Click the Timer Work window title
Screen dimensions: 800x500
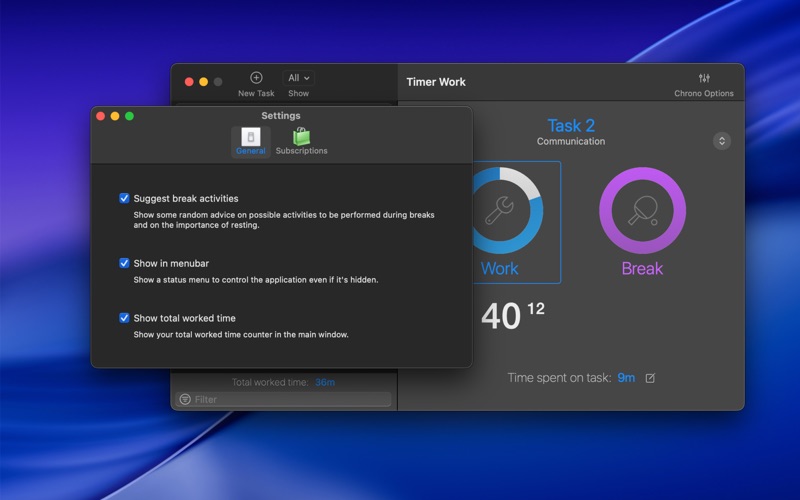click(x=436, y=82)
